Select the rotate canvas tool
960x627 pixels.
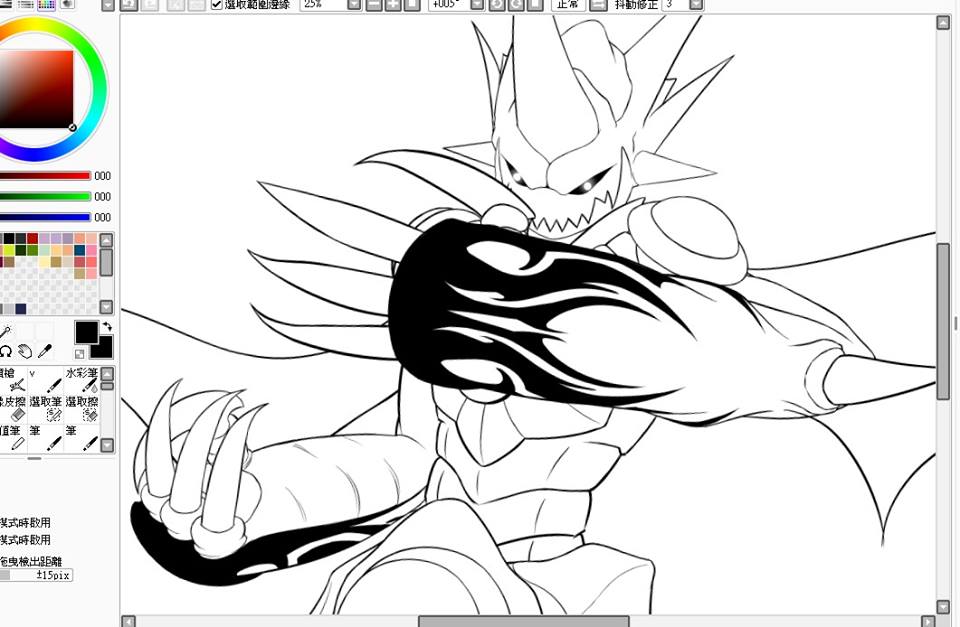[6, 351]
